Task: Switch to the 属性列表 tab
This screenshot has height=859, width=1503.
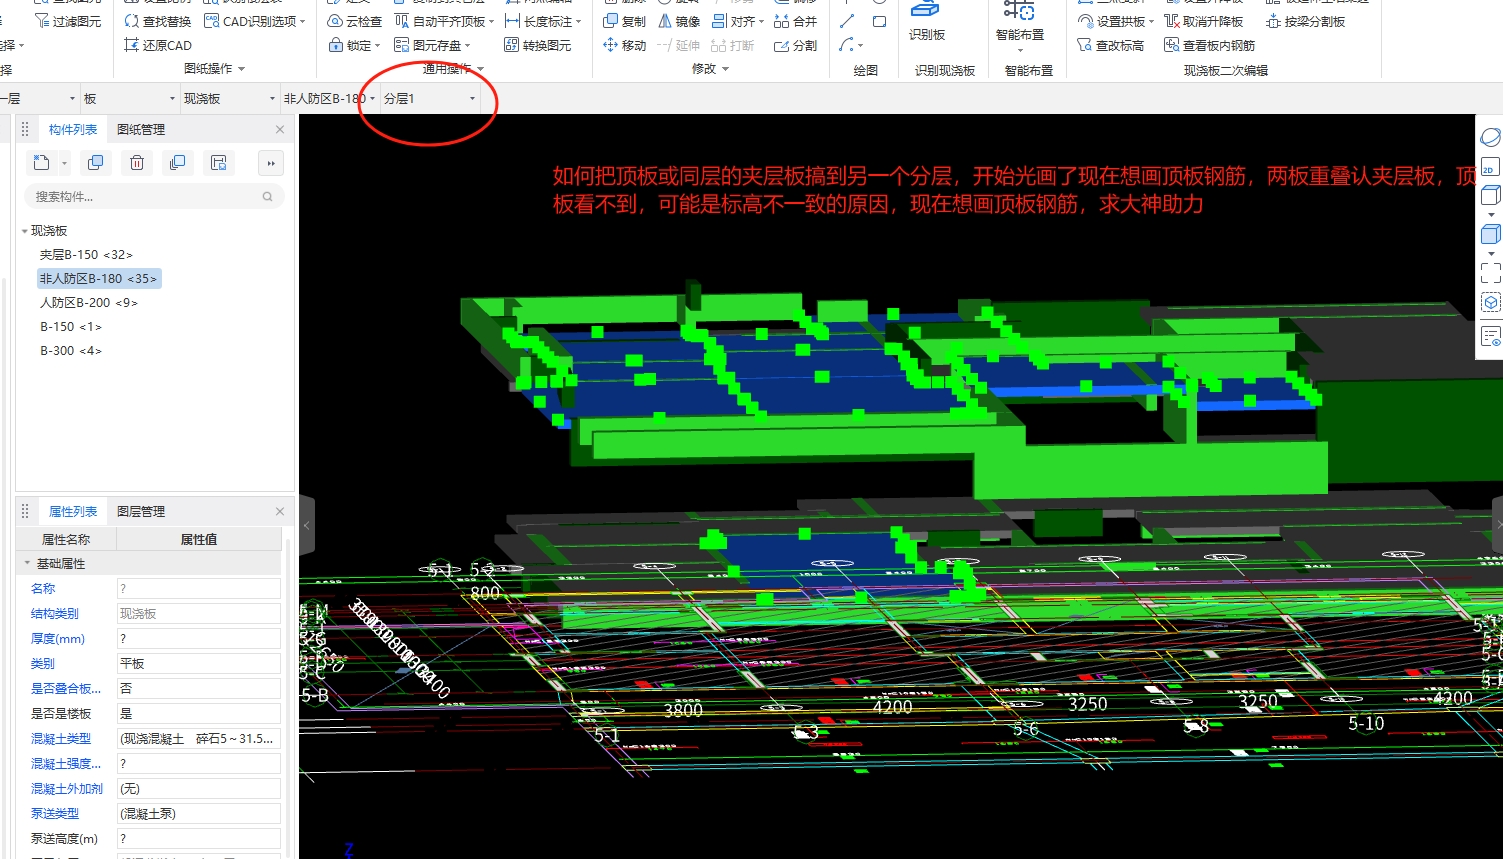Action: click(73, 511)
